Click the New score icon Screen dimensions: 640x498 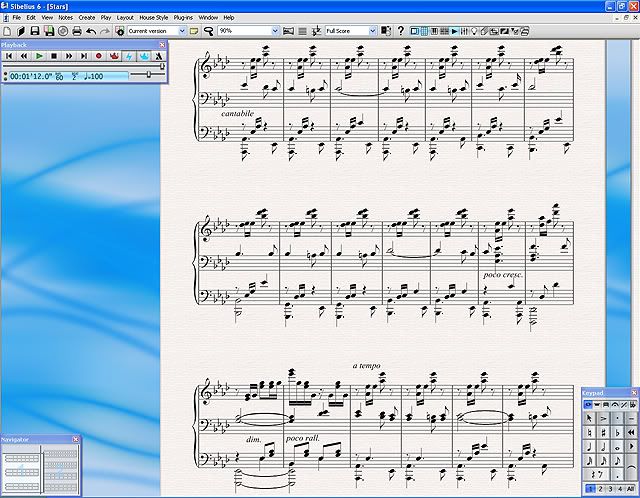7,31
